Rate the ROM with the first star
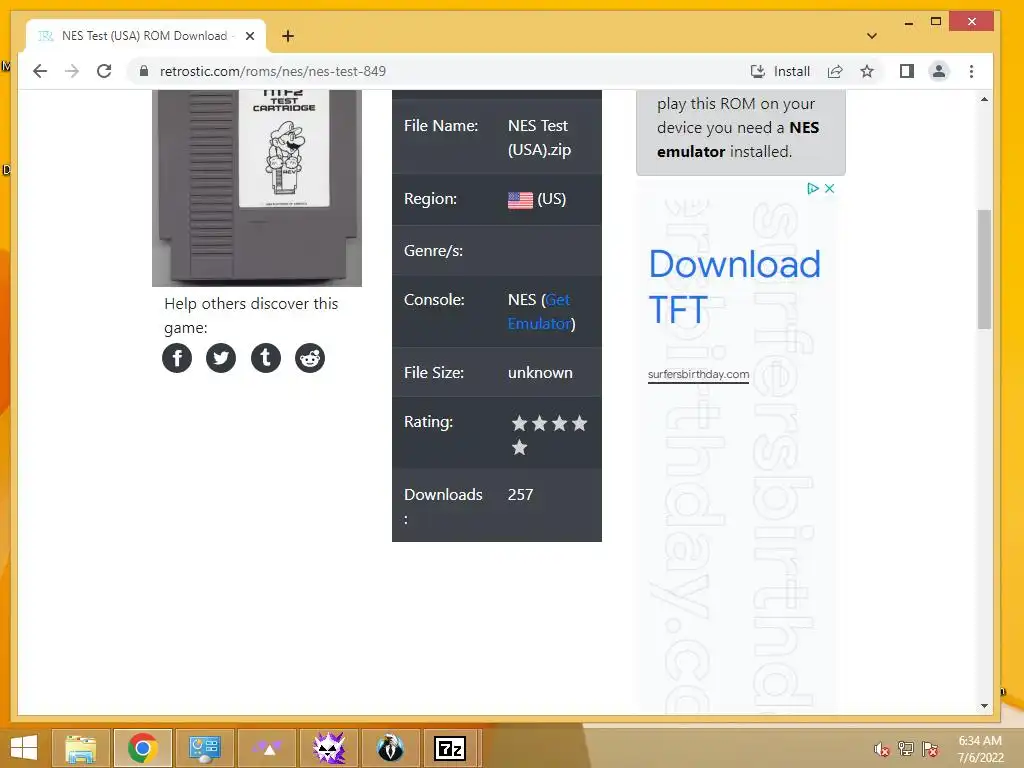The height and width of the screenshot is (768, 1024). [x=519, y=424]
